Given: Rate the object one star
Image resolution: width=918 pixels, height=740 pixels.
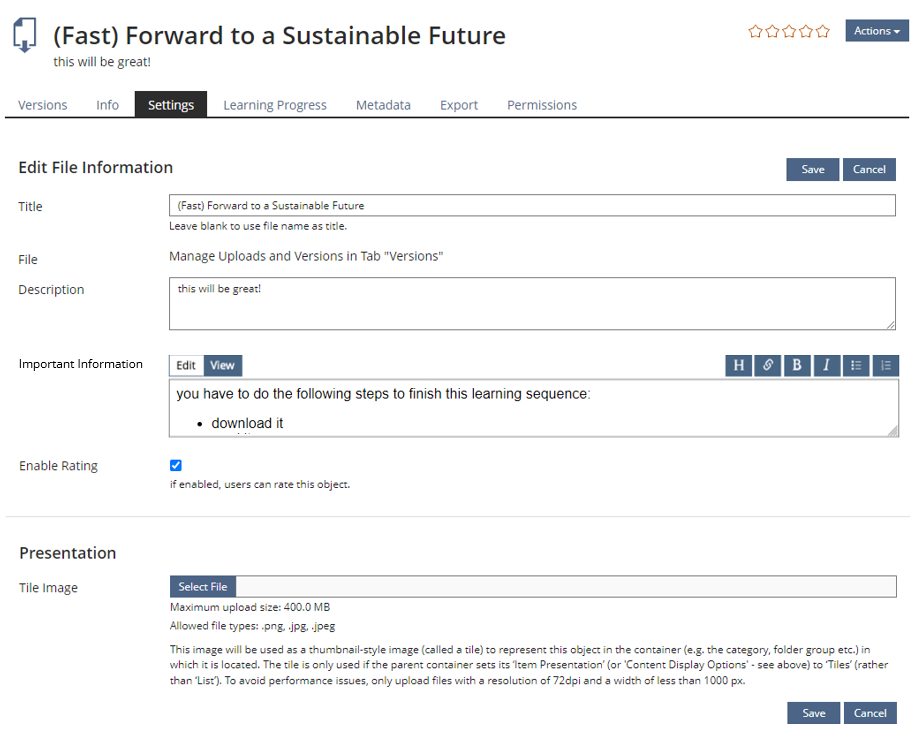Looking at the screenshot, I should click(755, 31).
